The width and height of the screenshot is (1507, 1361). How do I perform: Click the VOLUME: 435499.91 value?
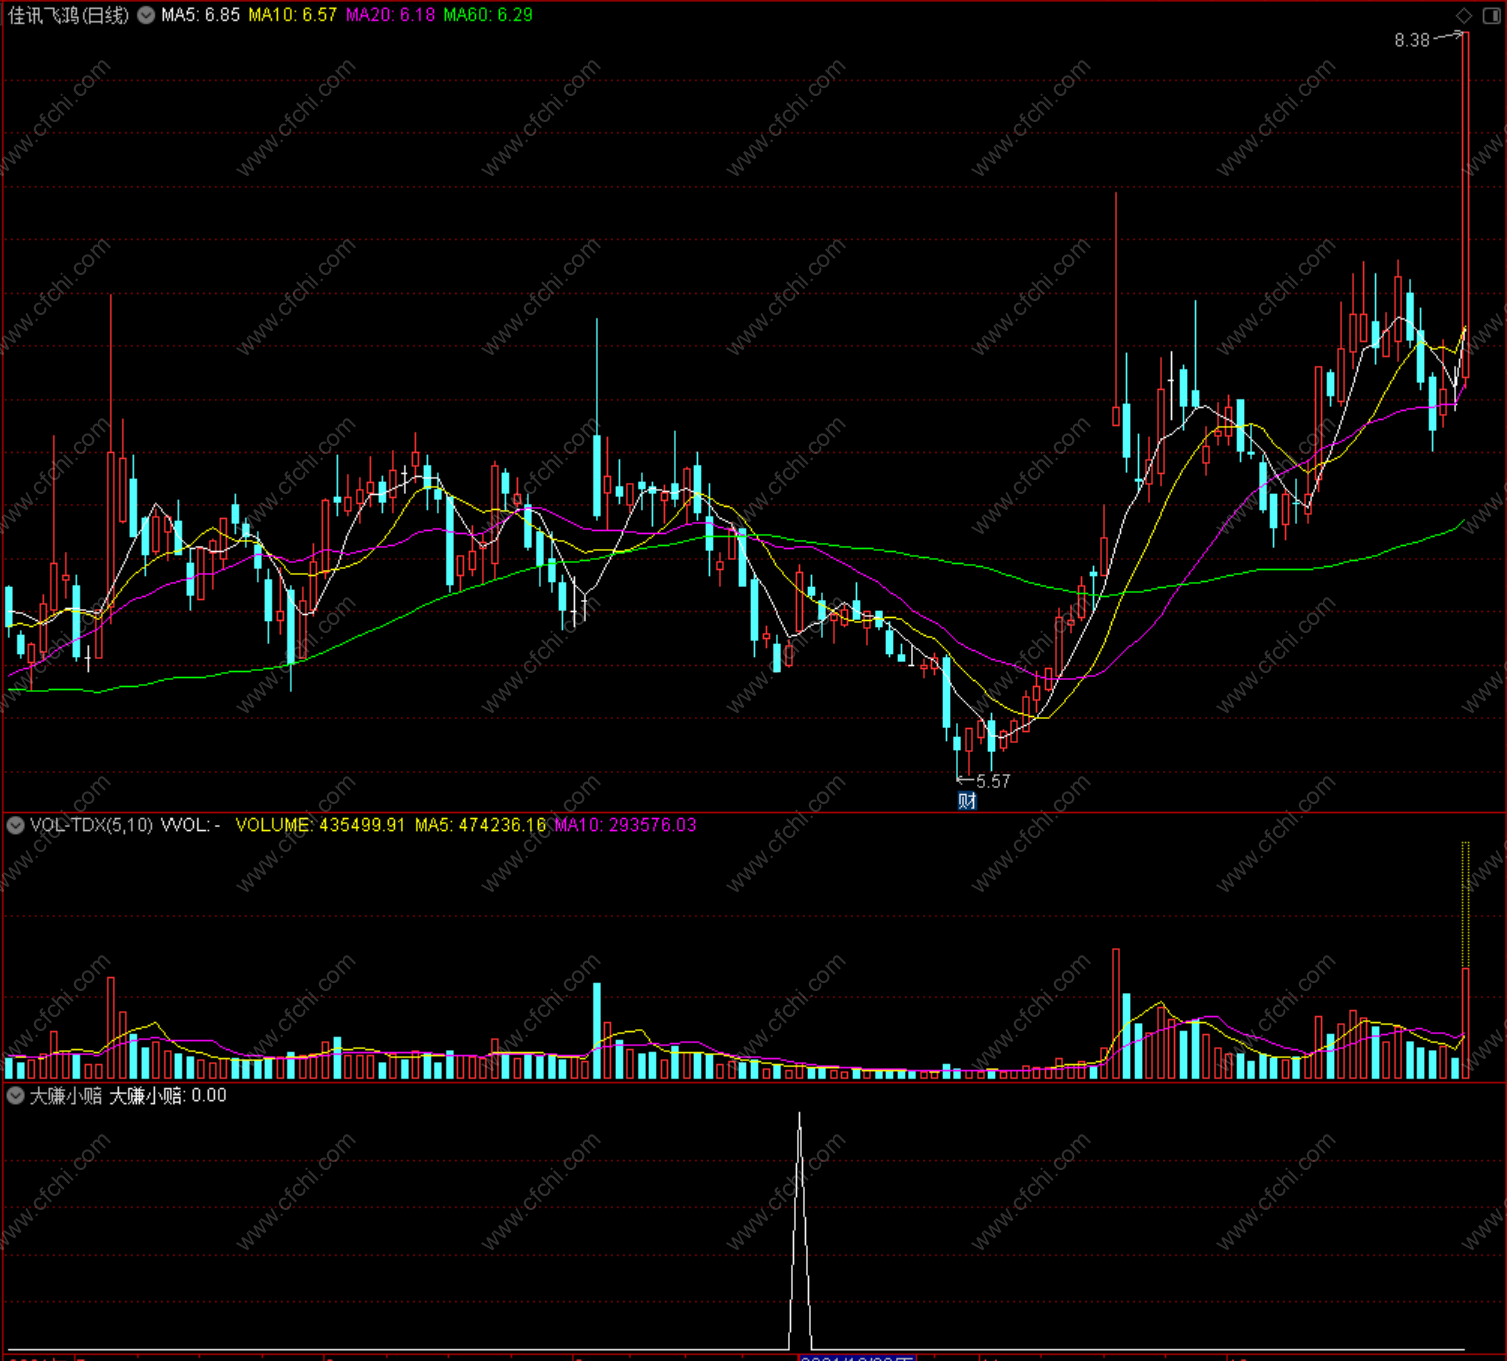pyautogui.click(x=320, y=825)
